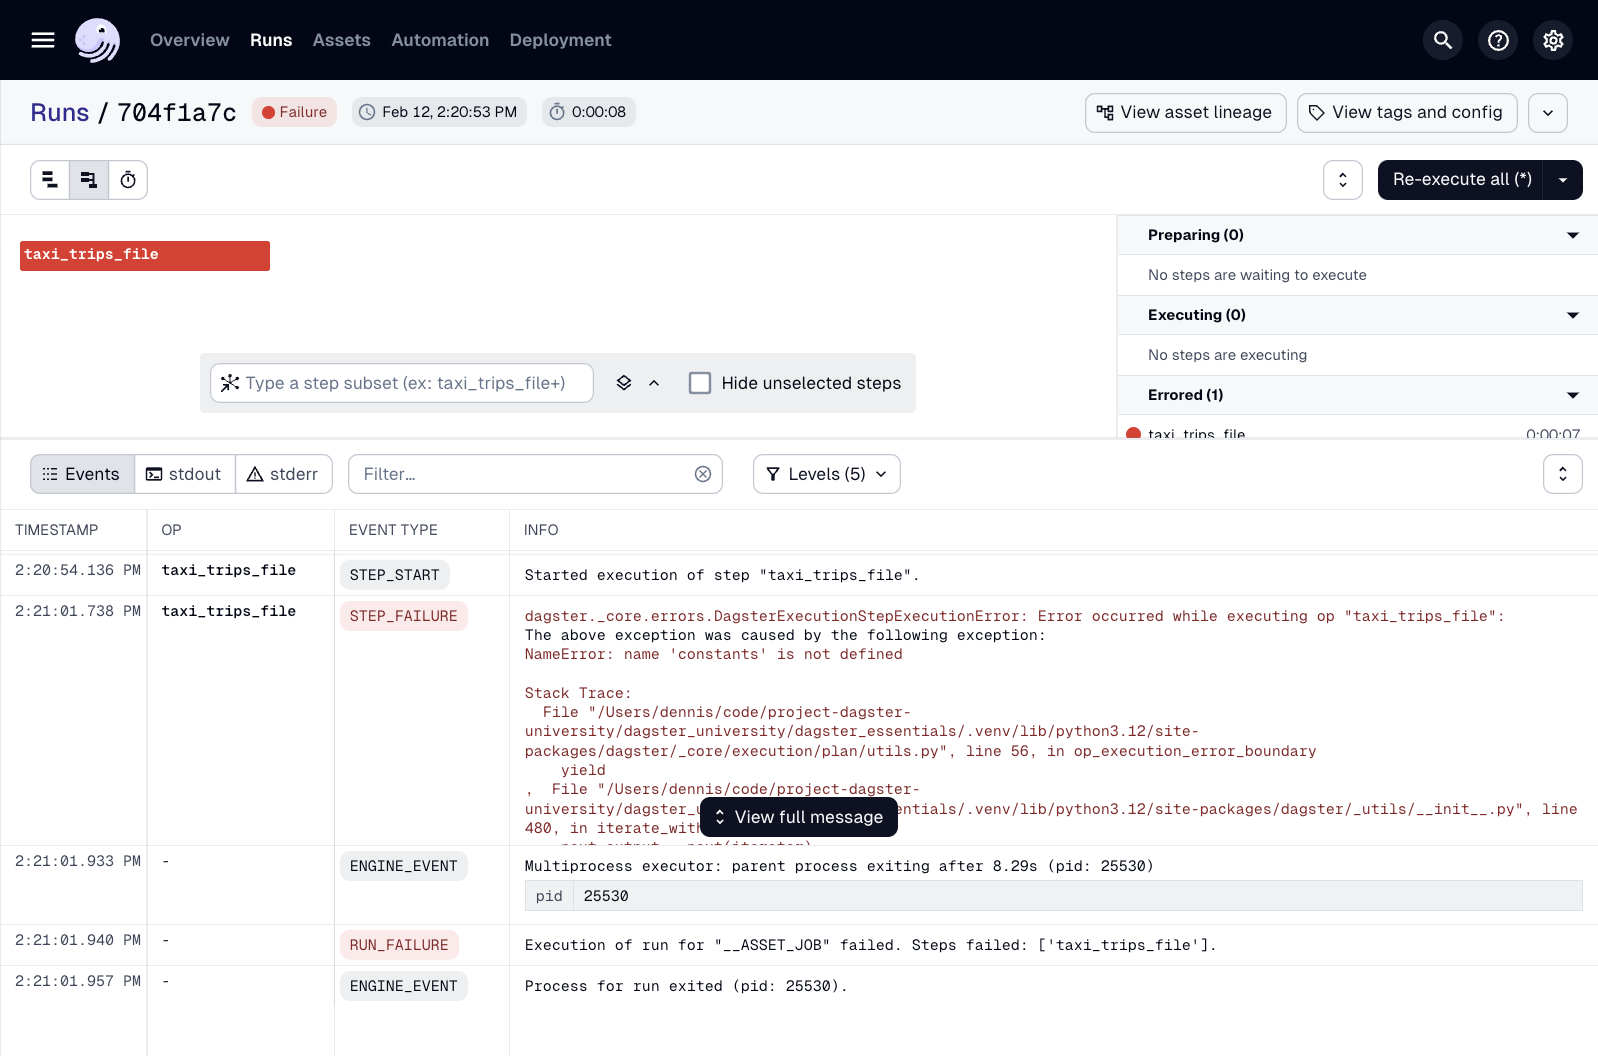The width and height of the screenshot is (1598, 1056).
Task: Open the hamburger navigation menu
Action: click(x=43, y=40)
